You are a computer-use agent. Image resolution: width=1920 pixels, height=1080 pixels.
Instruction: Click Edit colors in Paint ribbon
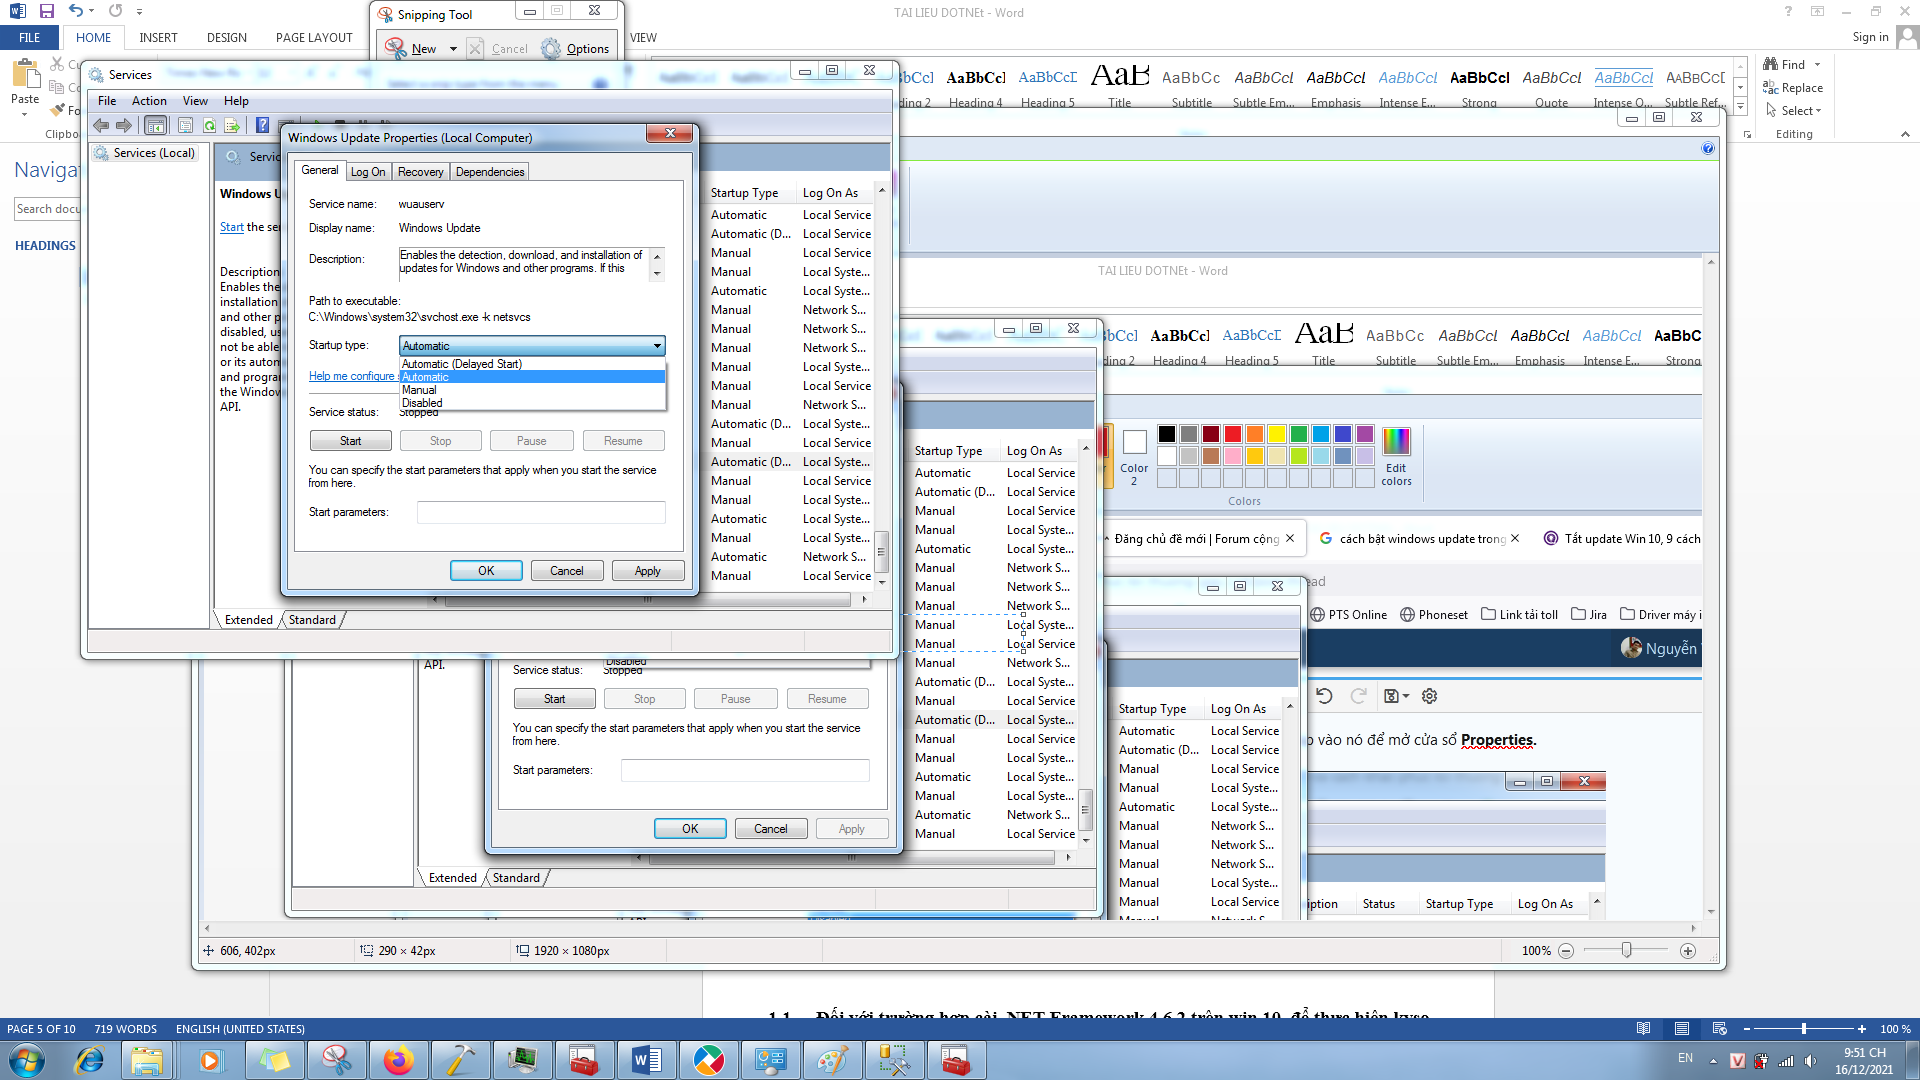point(1396,456)
